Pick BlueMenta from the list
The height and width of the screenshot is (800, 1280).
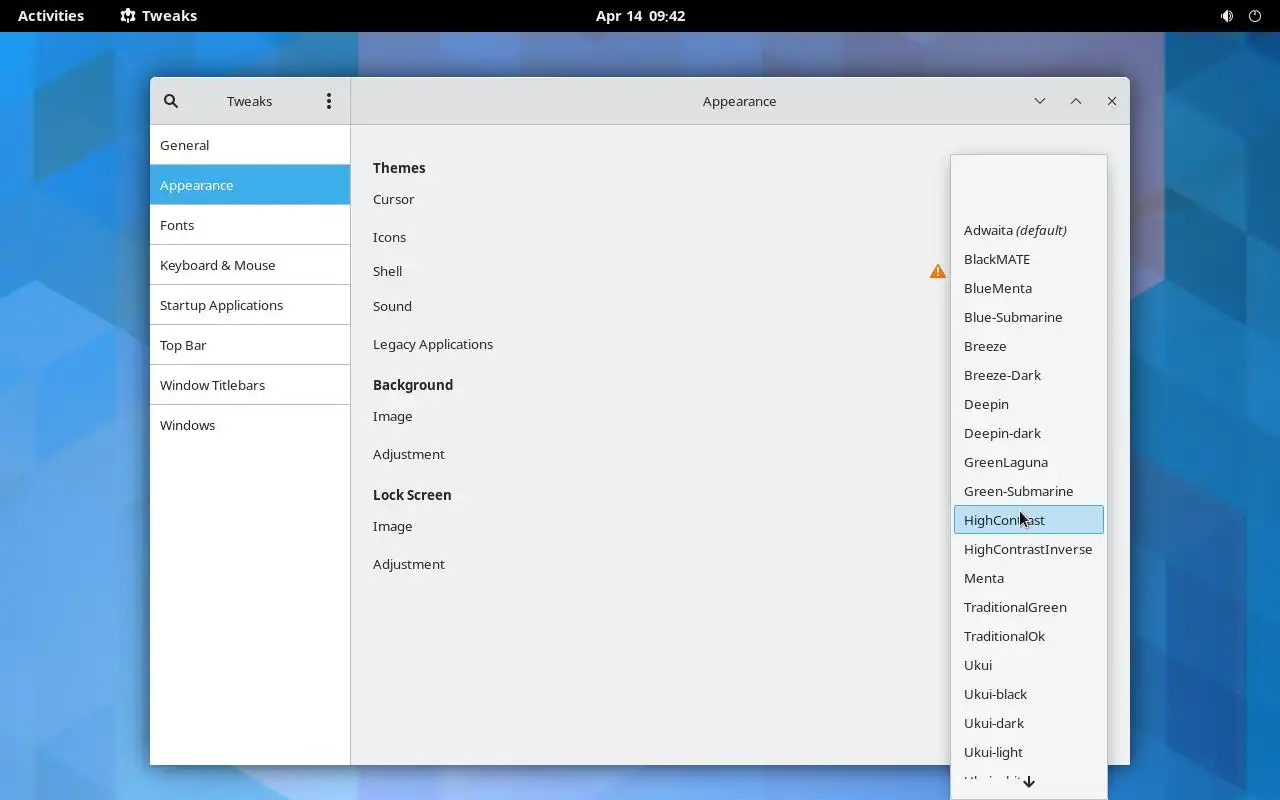(x=1029, y=288)
